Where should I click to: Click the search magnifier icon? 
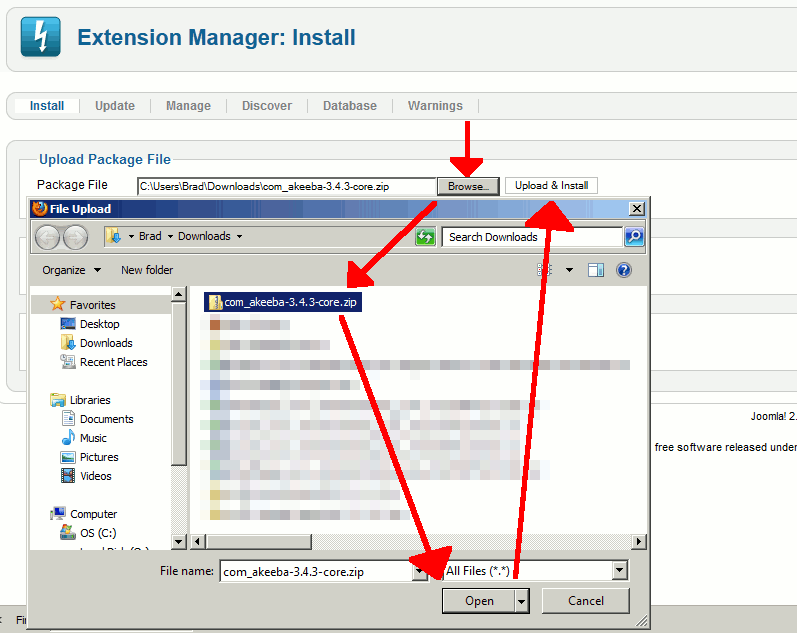634,236
